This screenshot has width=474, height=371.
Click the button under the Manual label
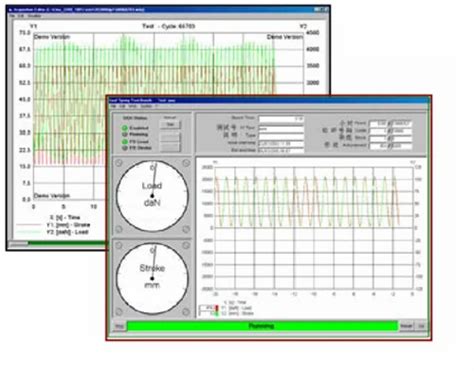170,124
